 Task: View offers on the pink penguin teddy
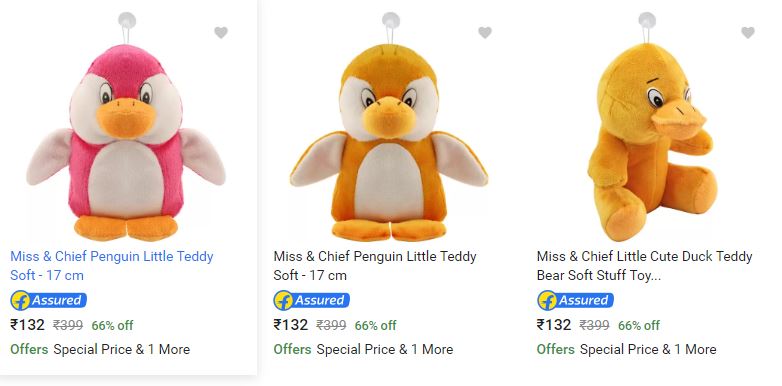[100, 349]
